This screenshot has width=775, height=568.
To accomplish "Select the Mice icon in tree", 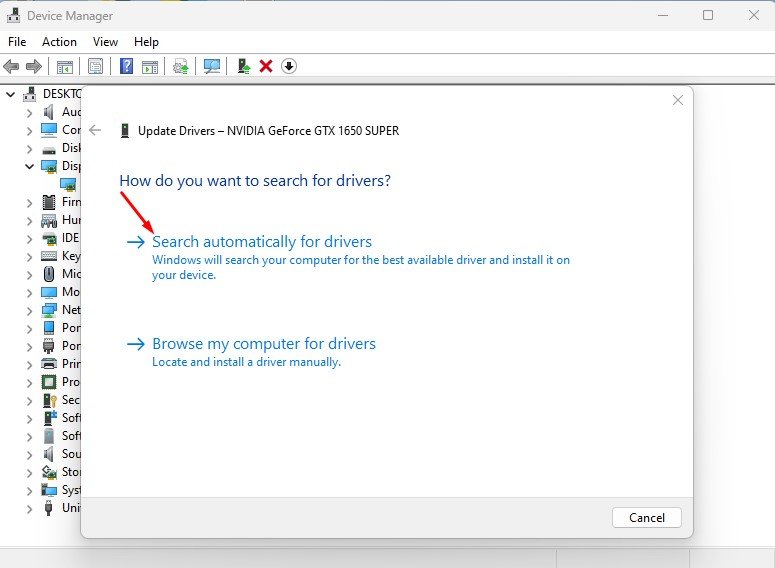I will click(x=49, y=274).
